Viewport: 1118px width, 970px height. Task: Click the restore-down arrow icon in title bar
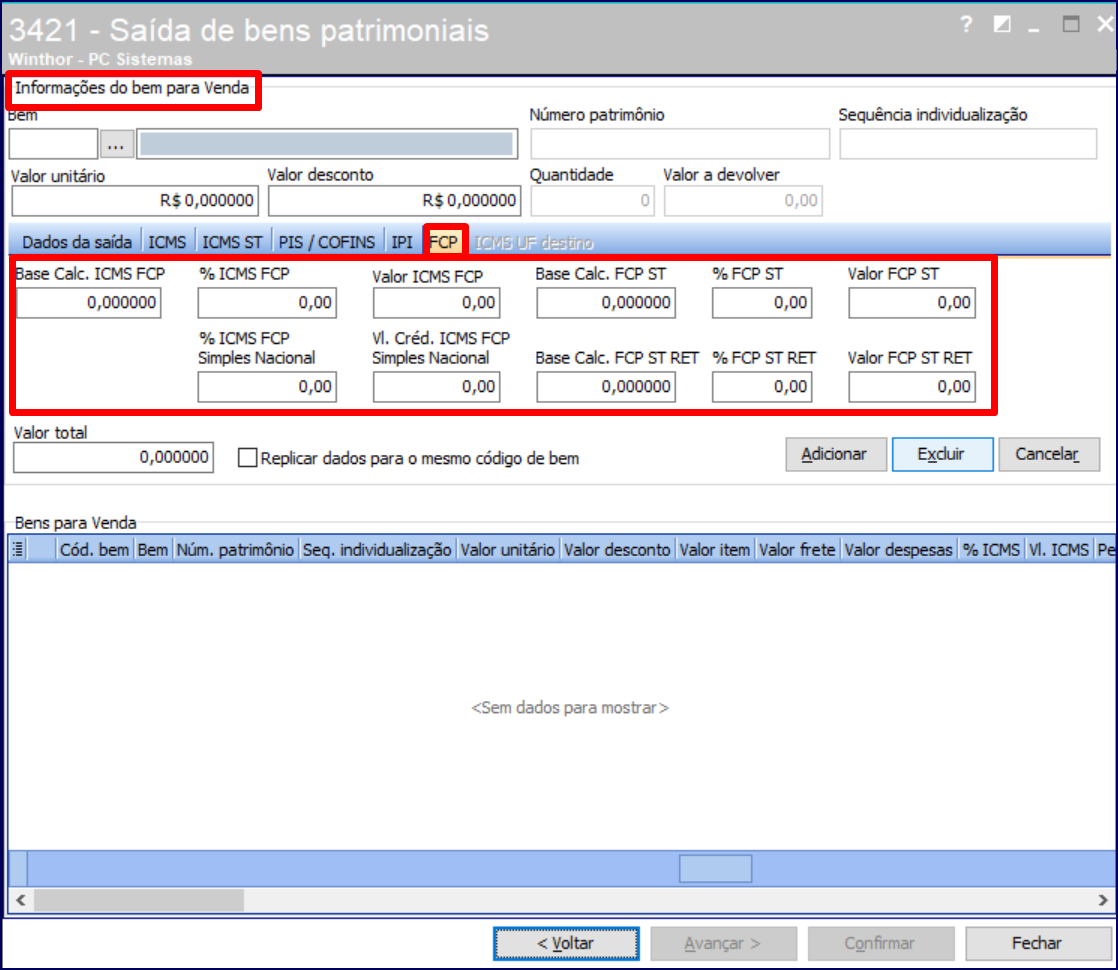click(x=1002, y=24)
